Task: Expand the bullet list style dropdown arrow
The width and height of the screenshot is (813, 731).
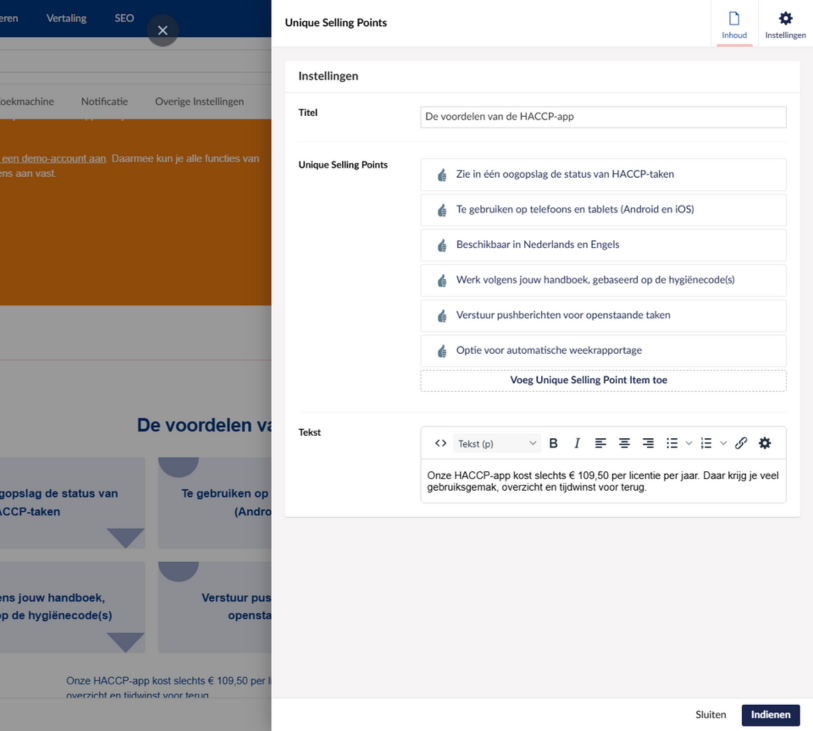Action: [689, 443]
